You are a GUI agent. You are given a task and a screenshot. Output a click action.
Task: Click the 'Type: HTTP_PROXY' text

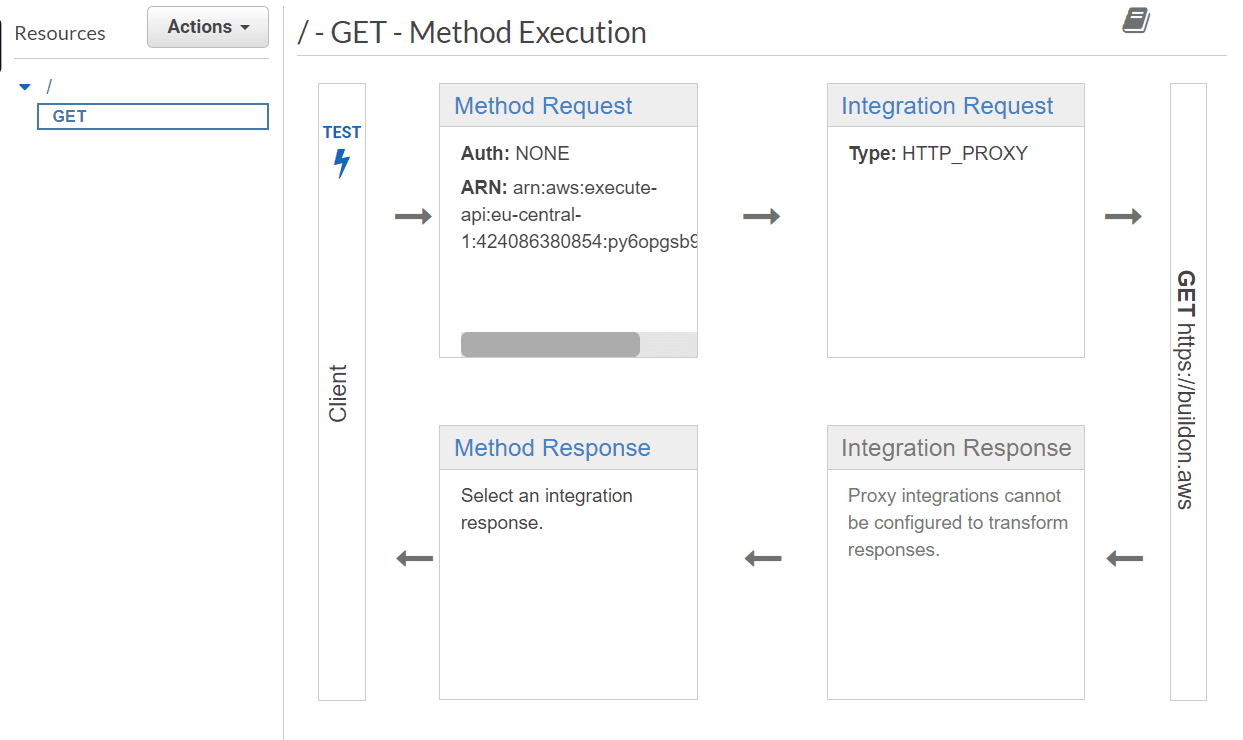(x=938, y=154)
